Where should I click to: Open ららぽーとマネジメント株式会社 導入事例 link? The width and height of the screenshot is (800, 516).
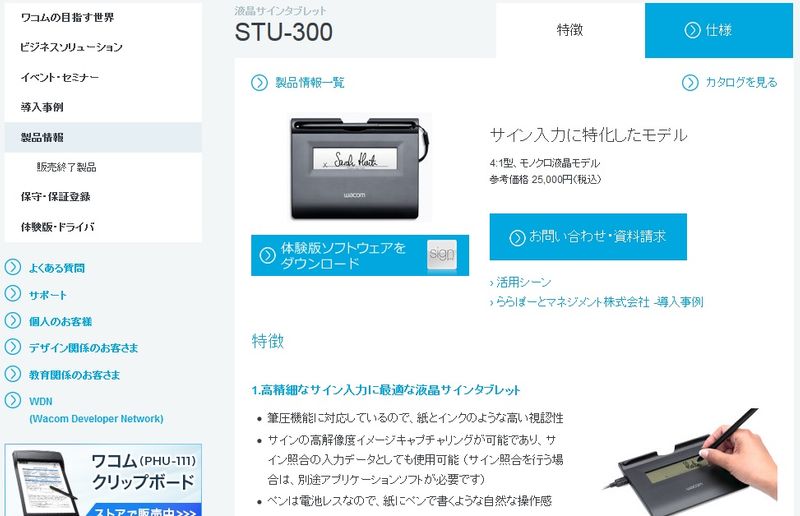click(x=596, y=302)
